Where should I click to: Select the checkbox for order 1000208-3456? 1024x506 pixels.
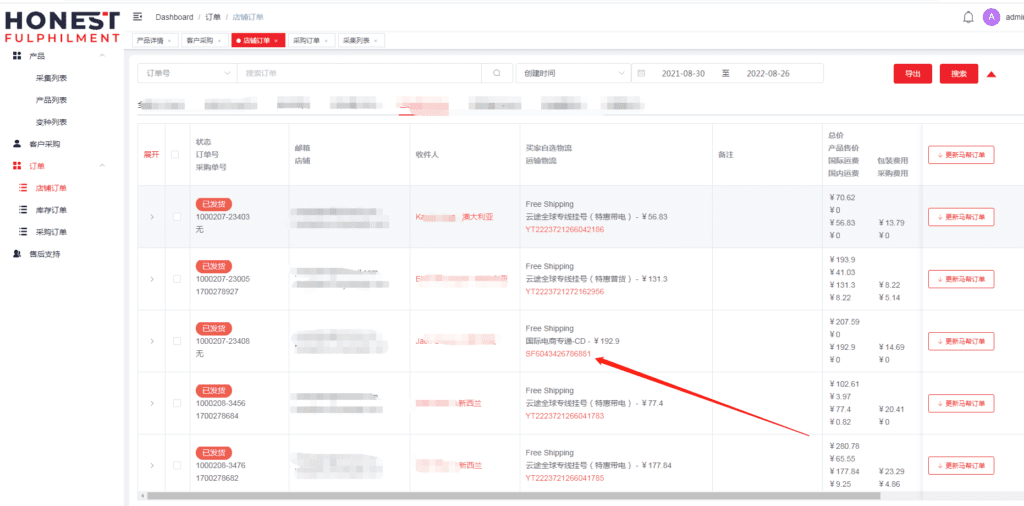point(177,403)
